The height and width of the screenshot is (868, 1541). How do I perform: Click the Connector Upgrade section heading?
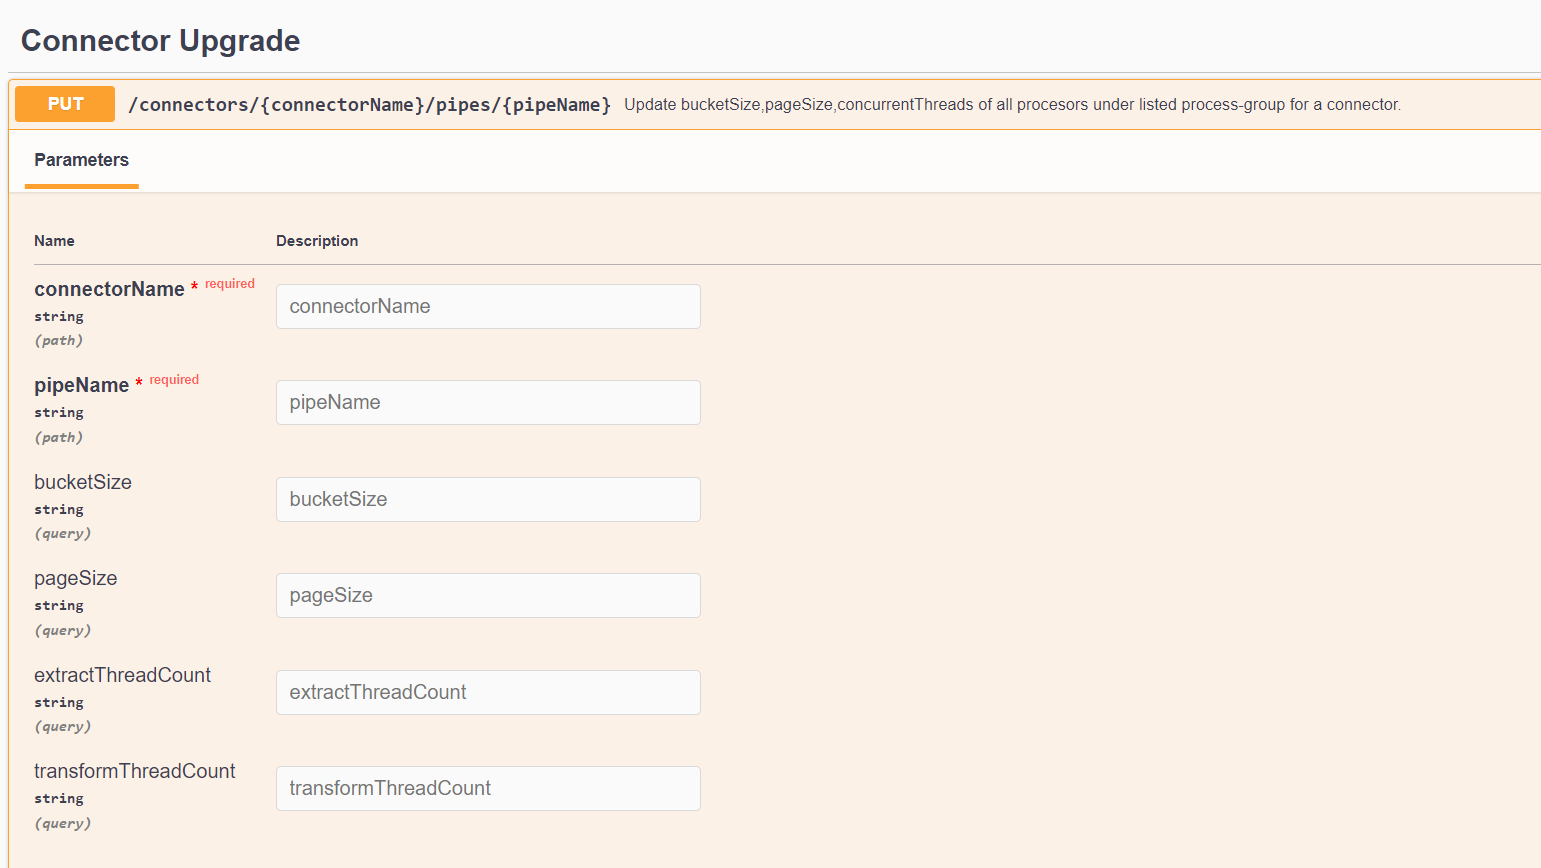coord(161,40)
